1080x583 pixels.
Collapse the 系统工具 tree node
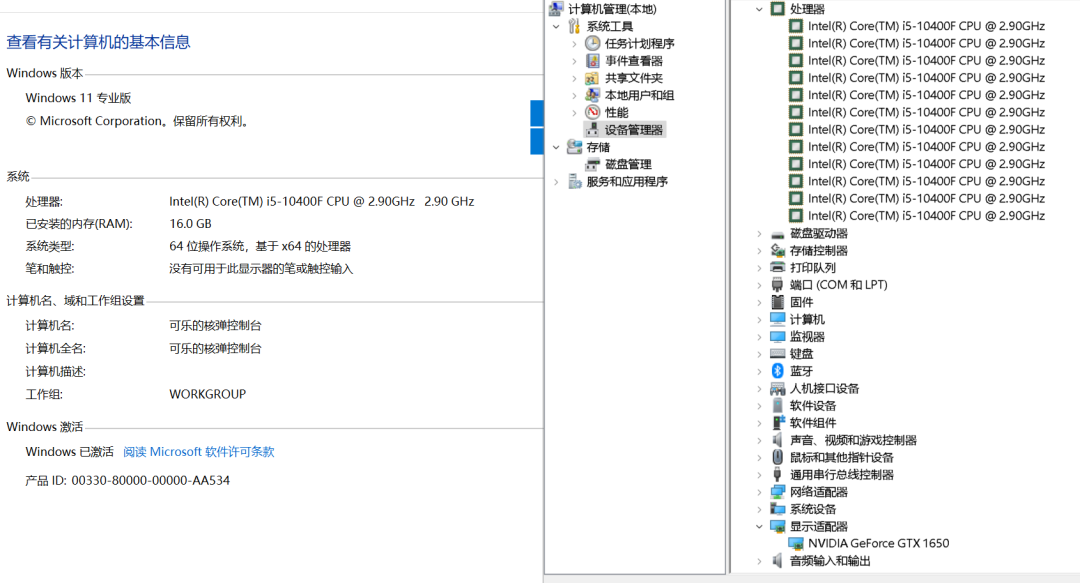pos(557,26)
